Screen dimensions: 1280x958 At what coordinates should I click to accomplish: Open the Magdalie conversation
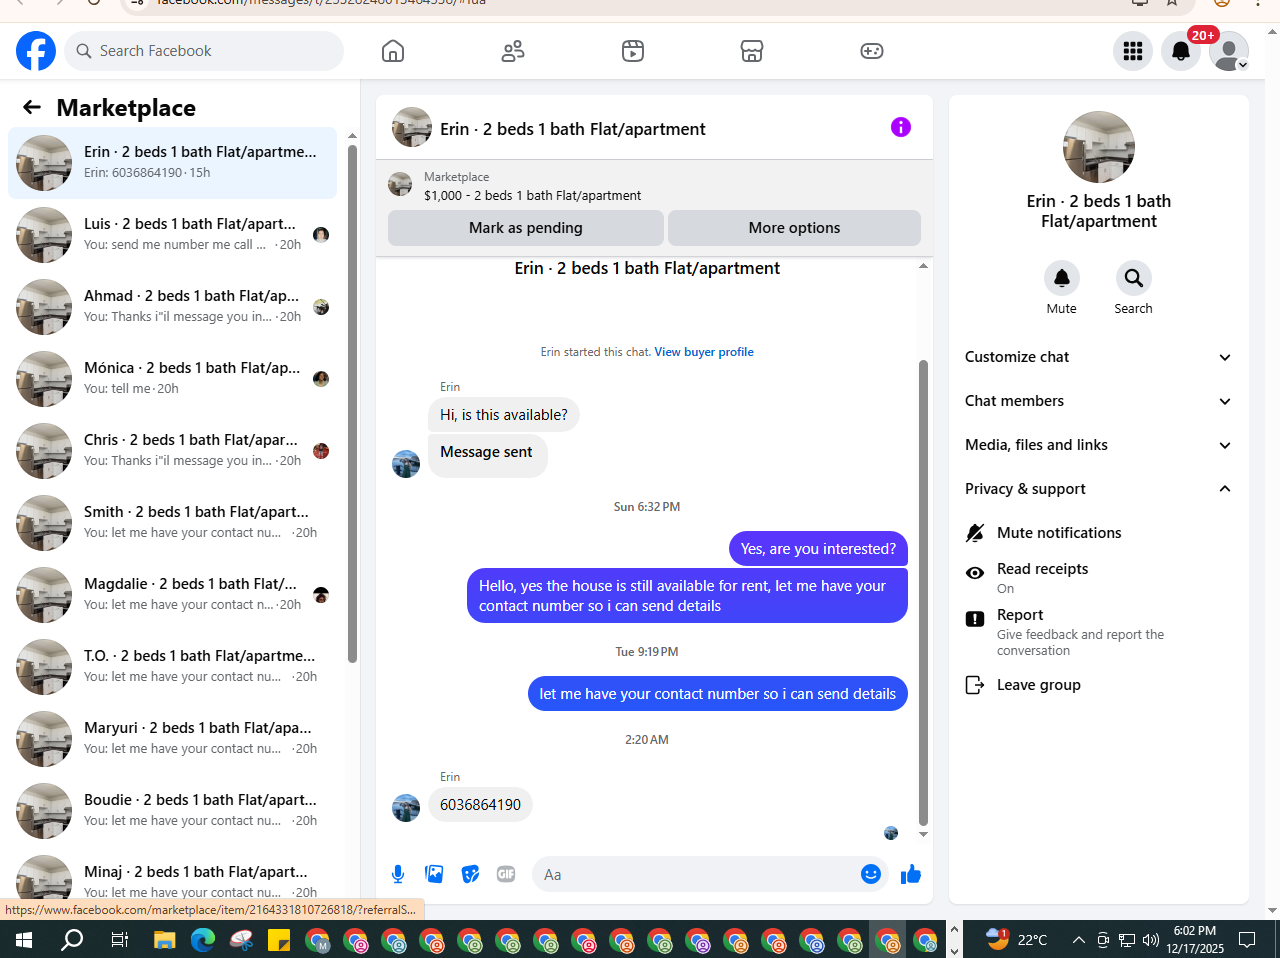pos(172,595)
